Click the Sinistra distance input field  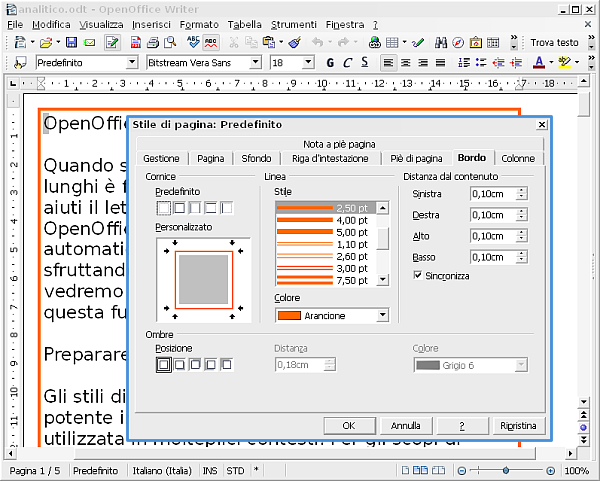coord(493,194)
